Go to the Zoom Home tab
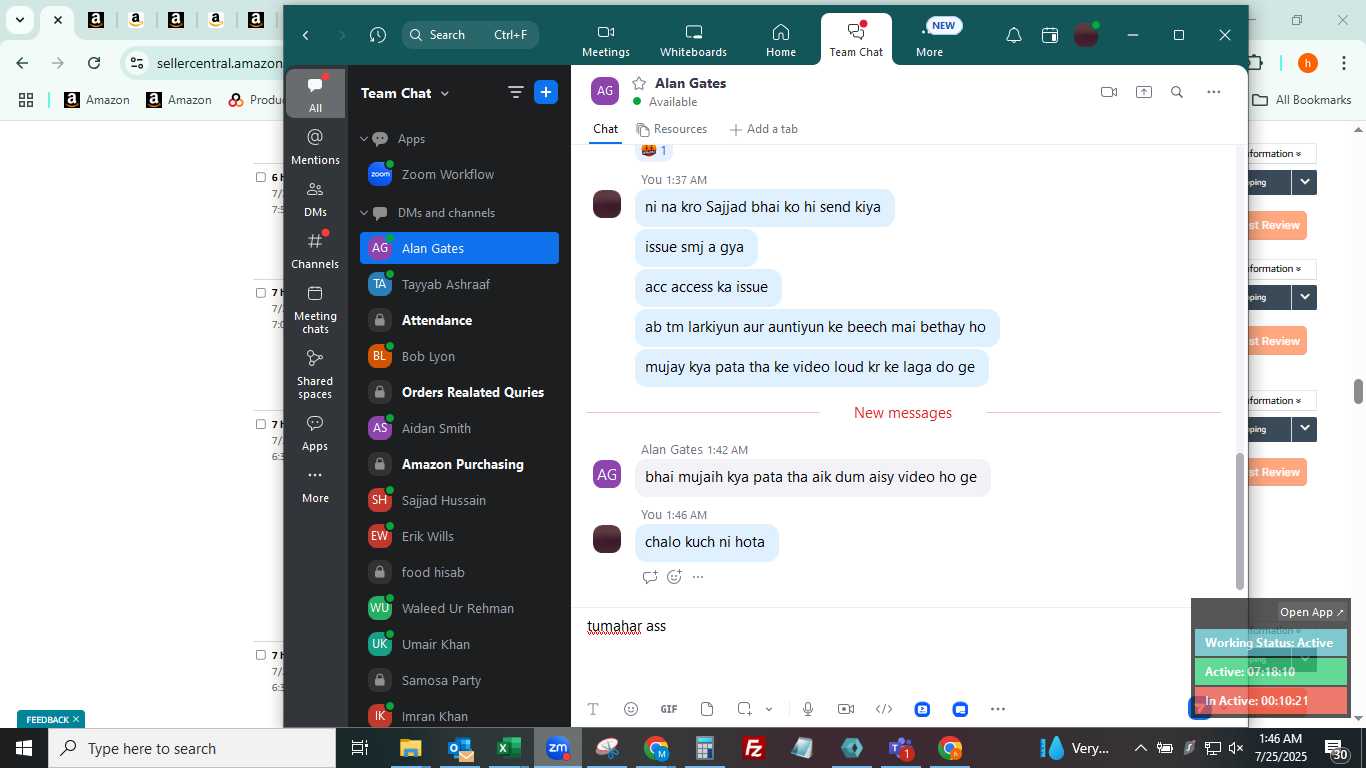1366x768 pixels. [x=781, y=40]
